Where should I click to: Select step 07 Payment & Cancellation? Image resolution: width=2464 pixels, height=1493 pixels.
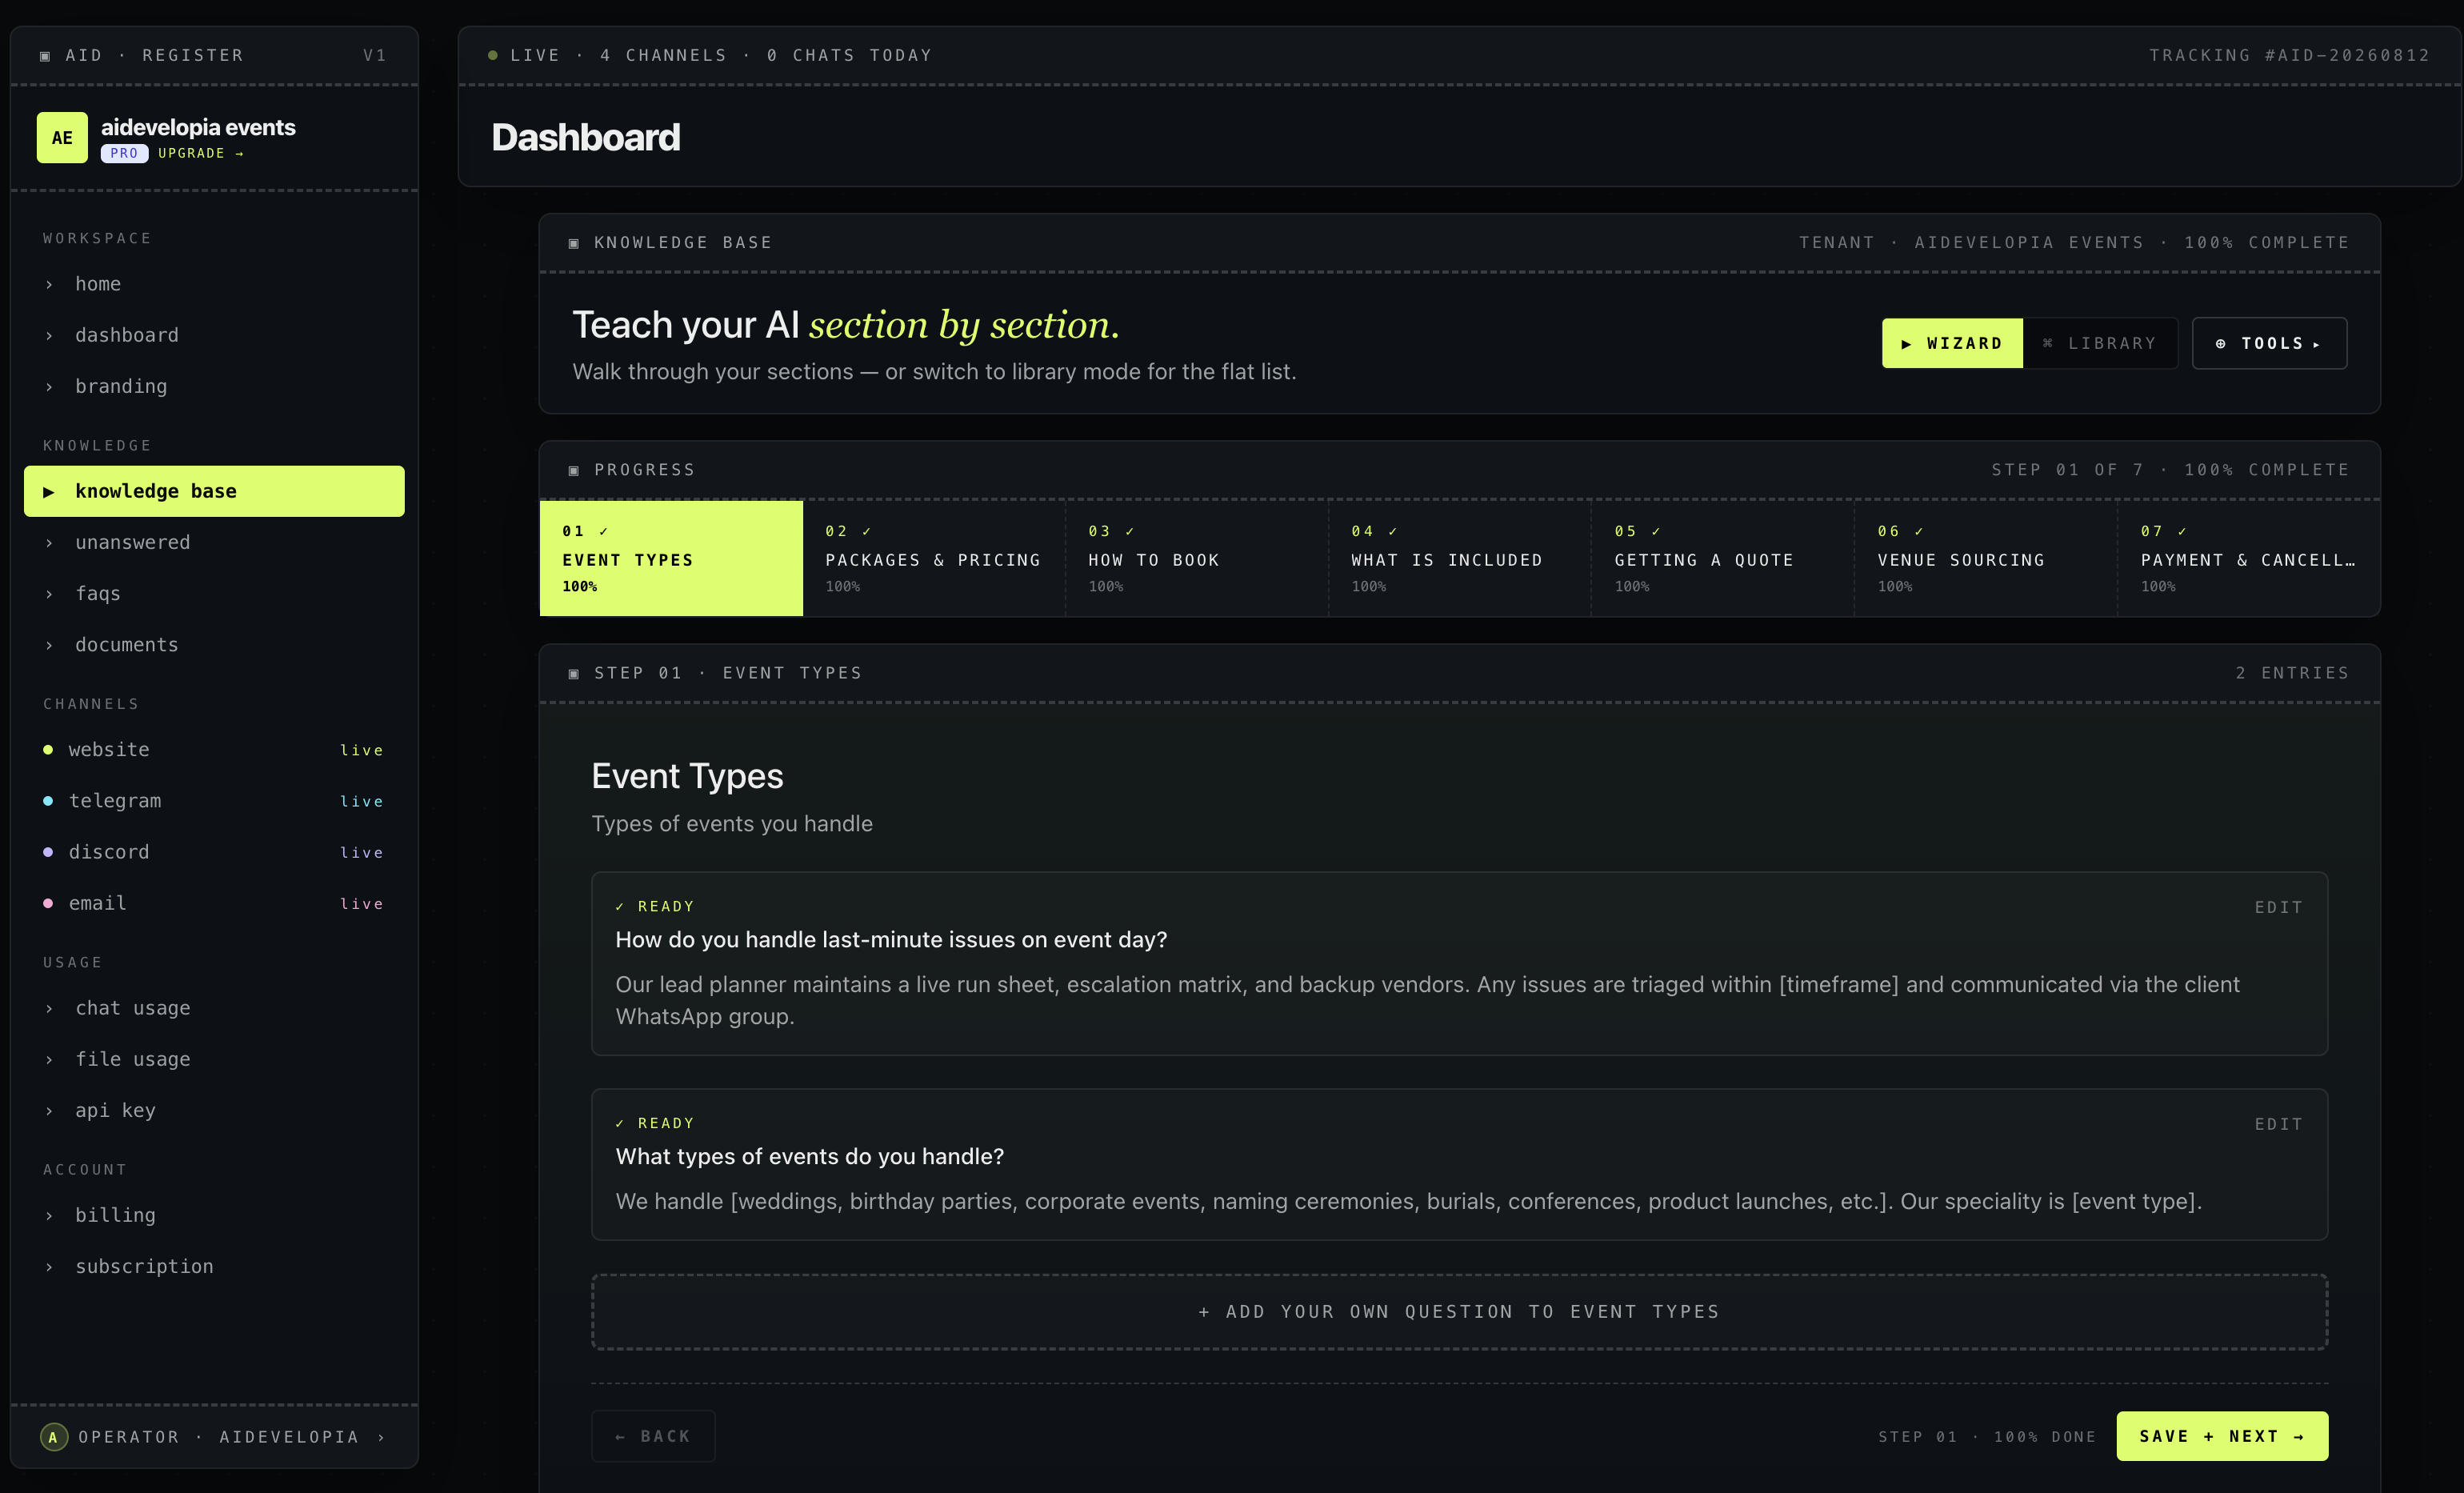(x=2249, y=558)
